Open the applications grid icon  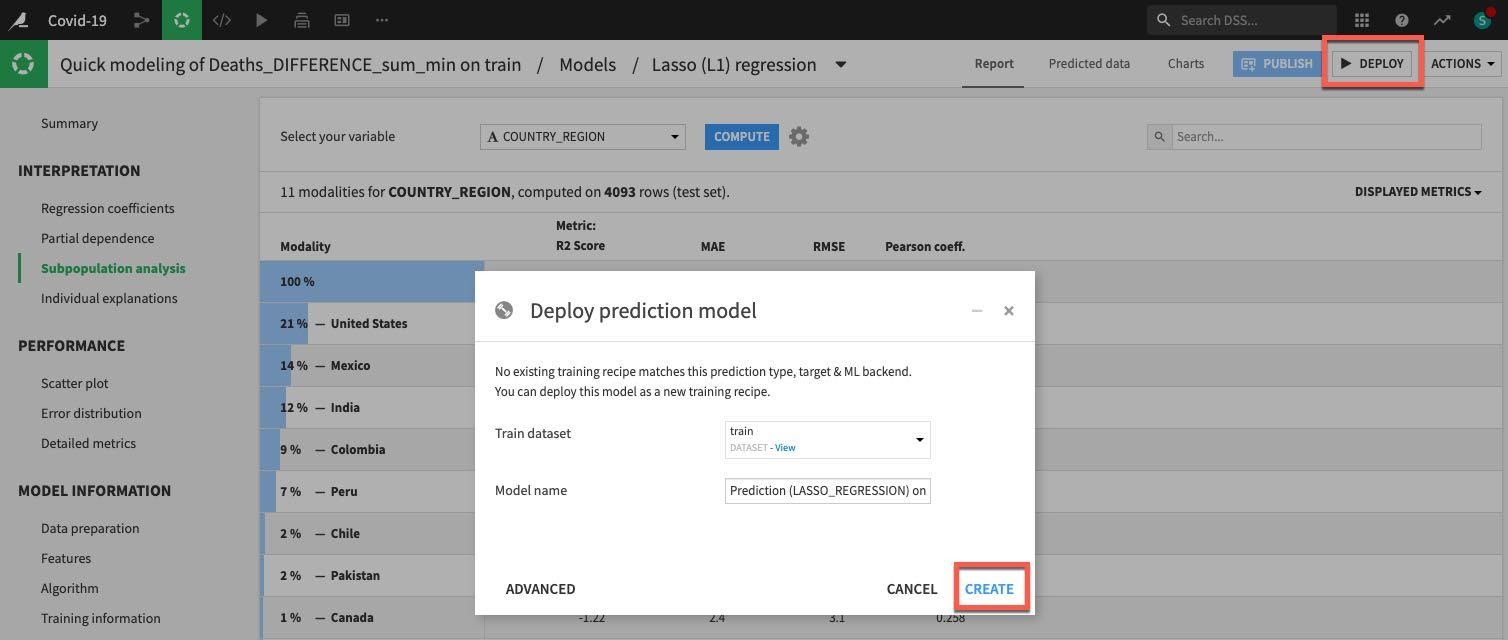tap(1362, 20)
